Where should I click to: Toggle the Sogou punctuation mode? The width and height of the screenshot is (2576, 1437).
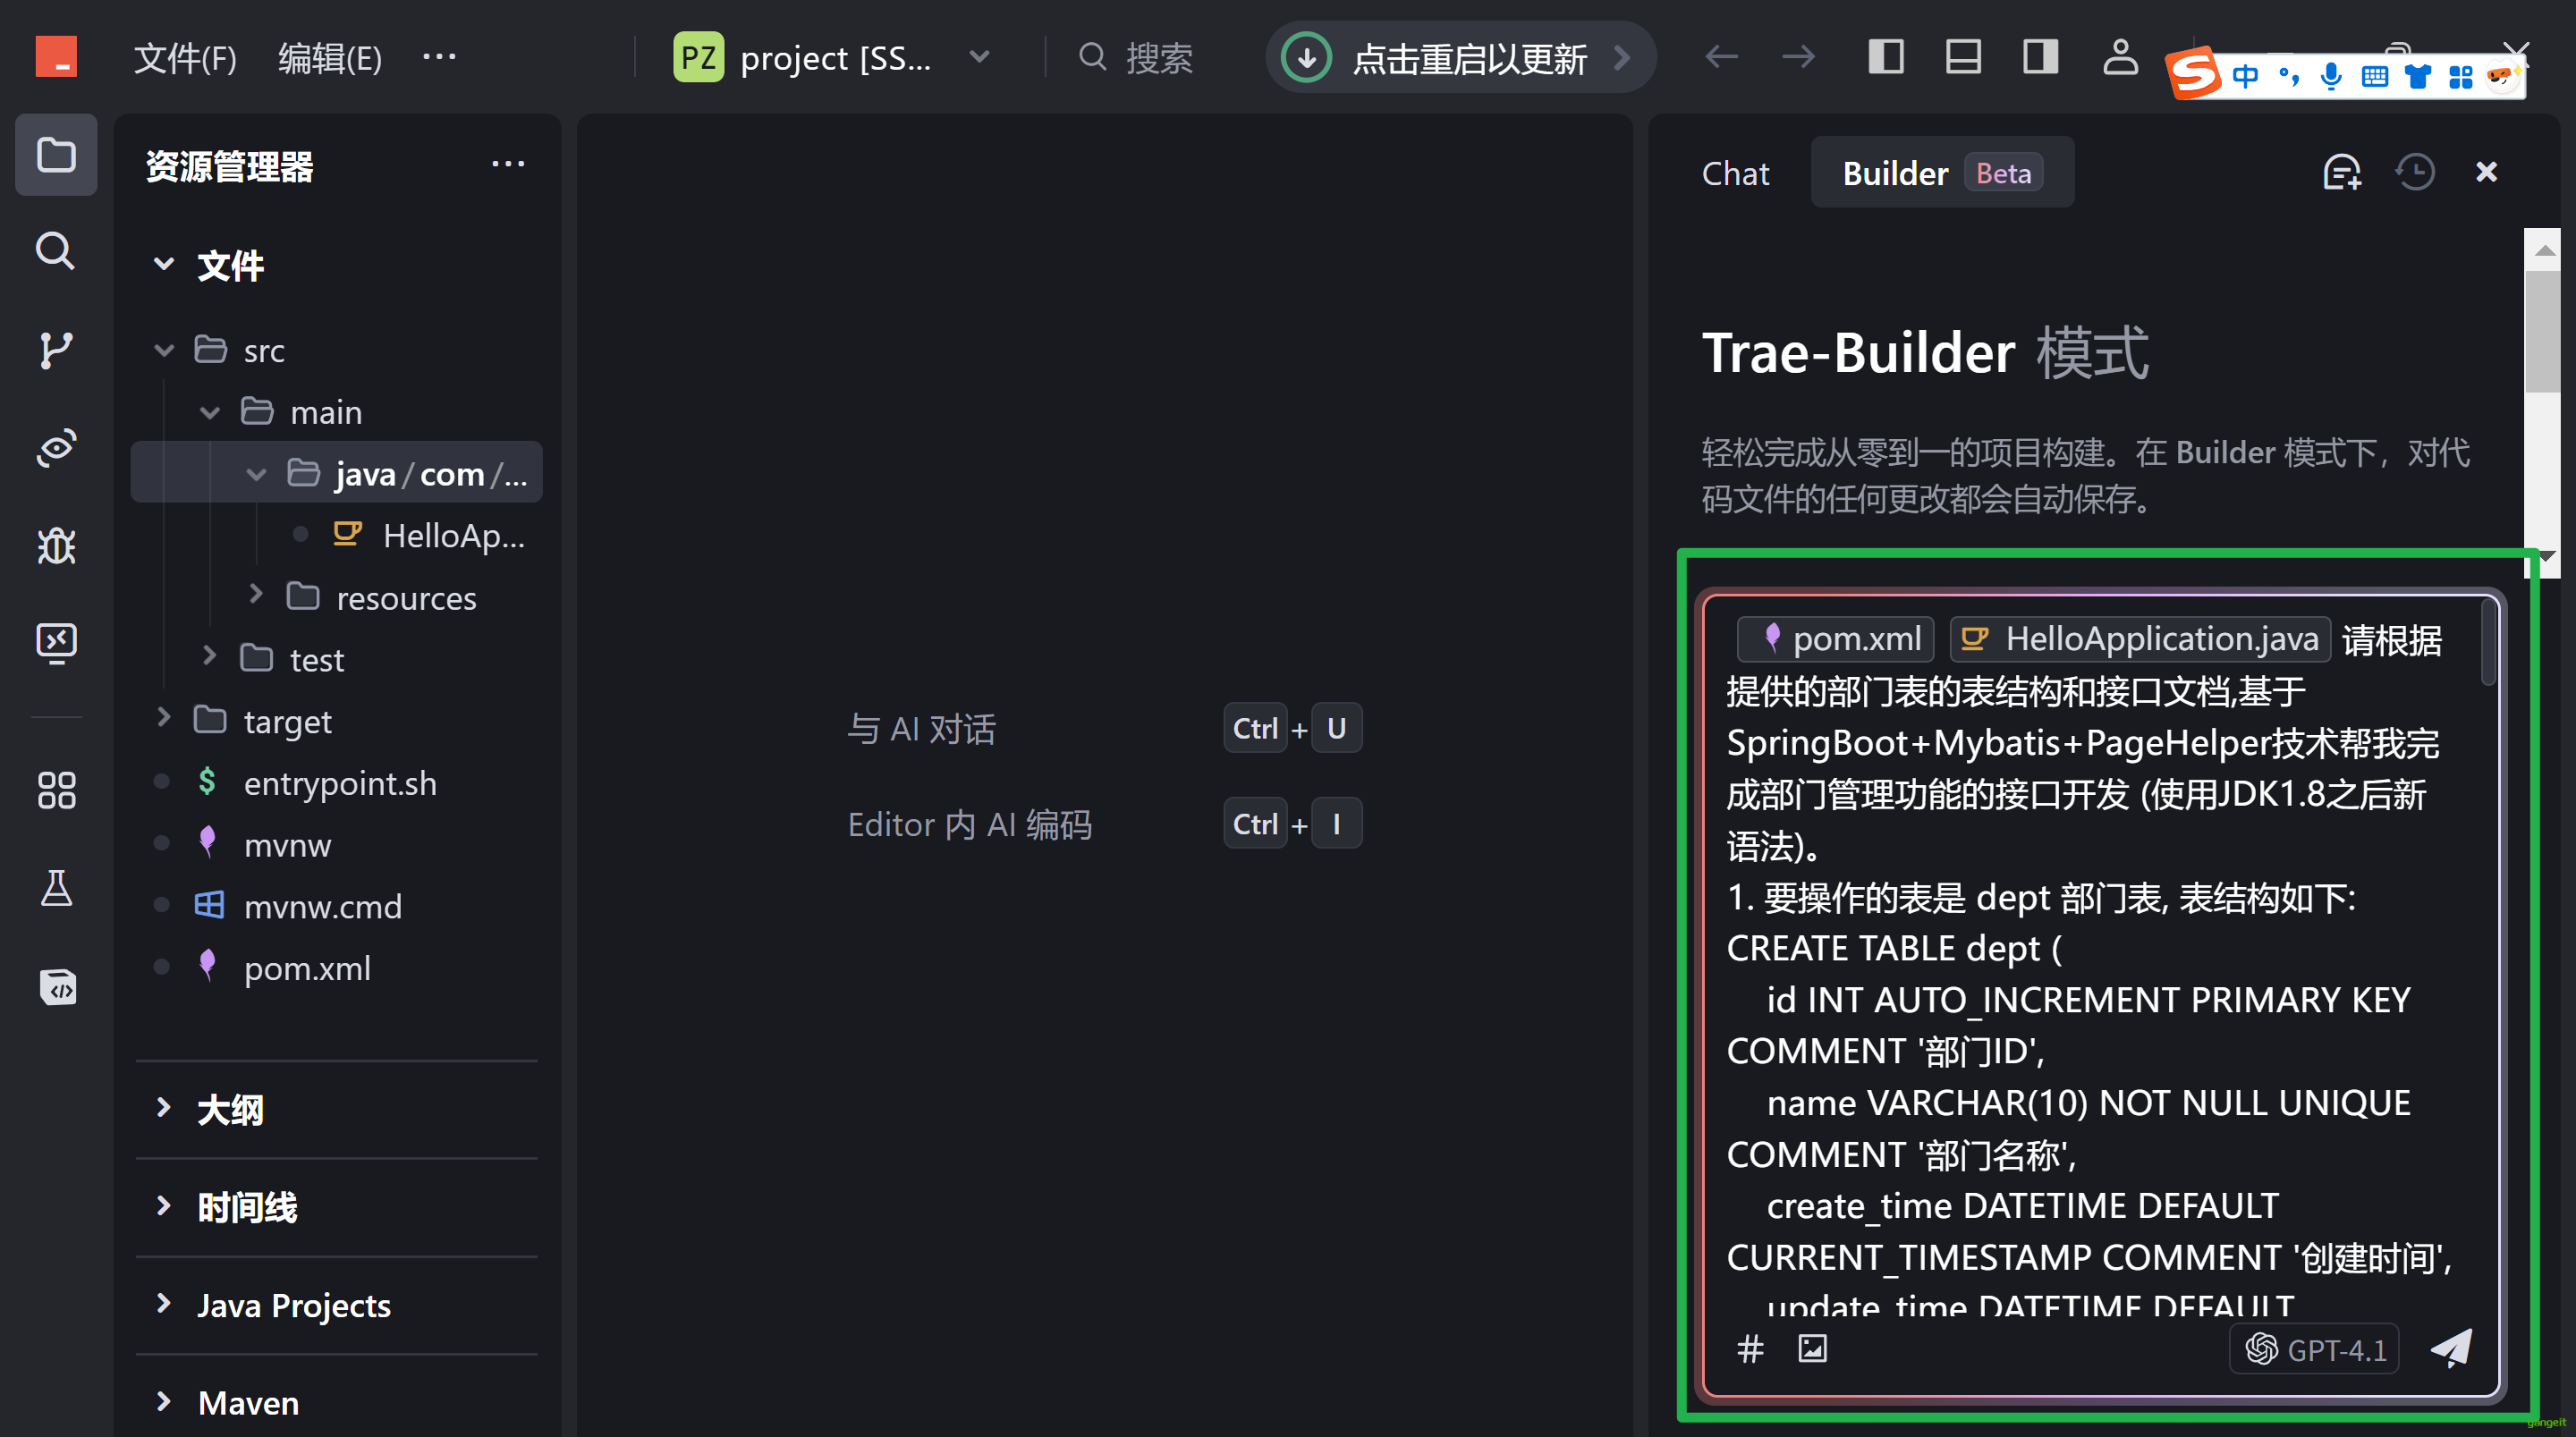pos(2289,76)
